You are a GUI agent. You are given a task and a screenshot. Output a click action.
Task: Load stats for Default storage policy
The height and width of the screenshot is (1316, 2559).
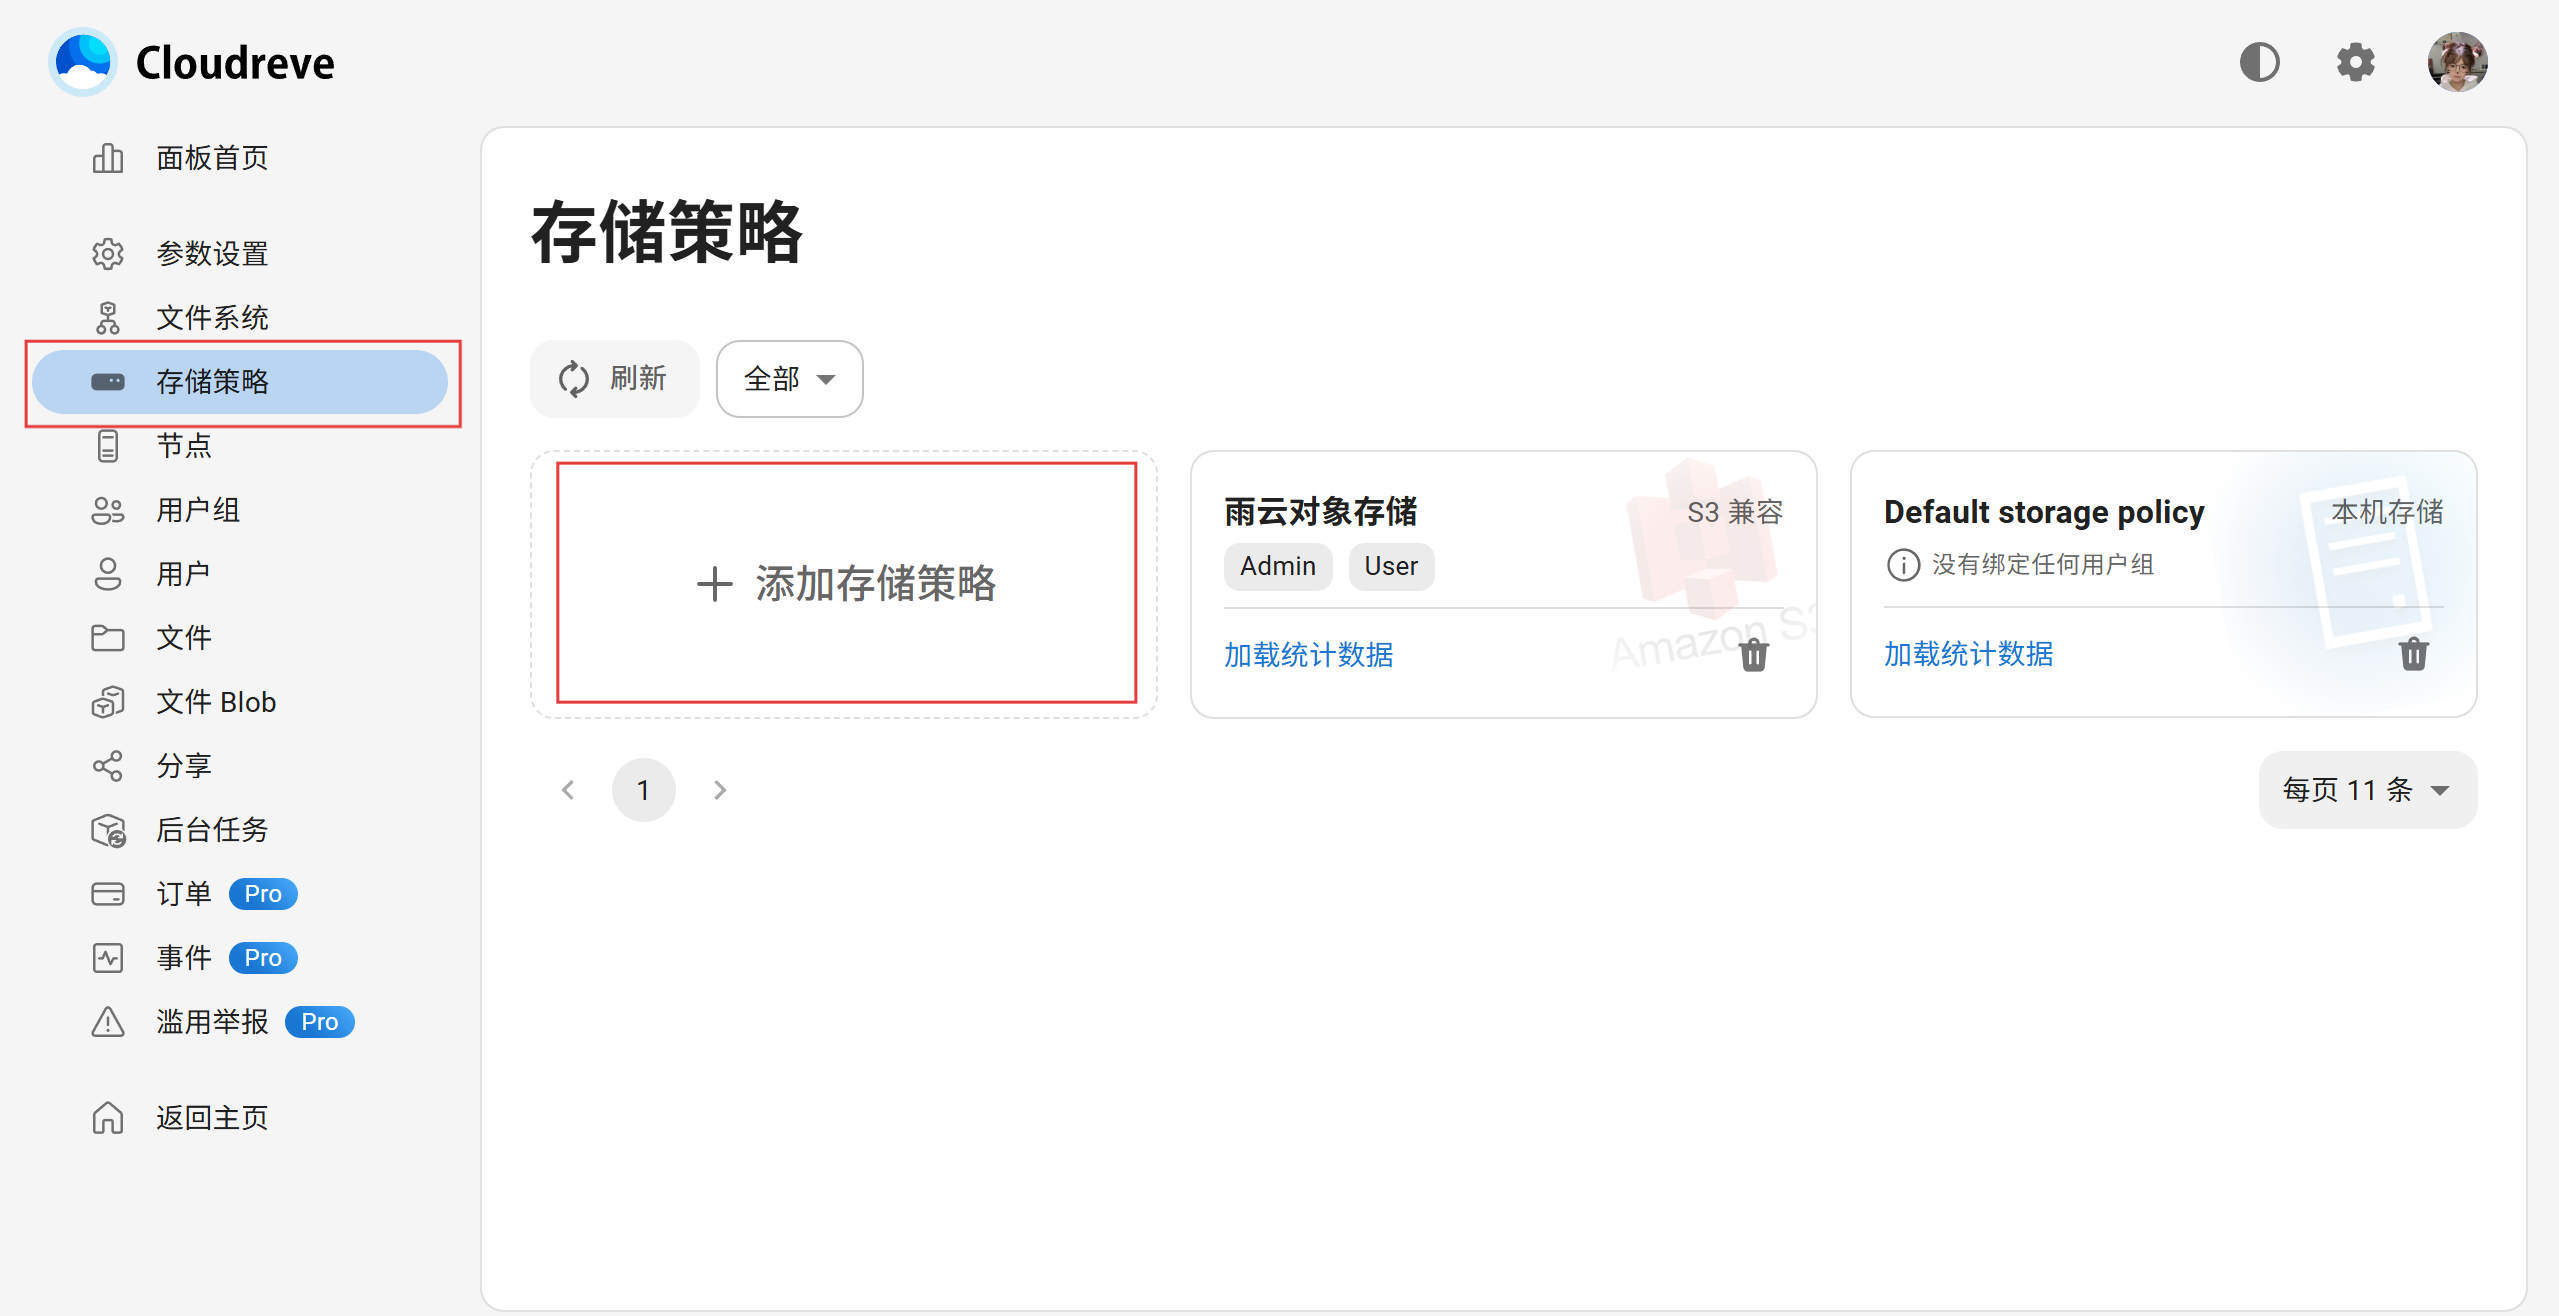[x=1968, y=654]
